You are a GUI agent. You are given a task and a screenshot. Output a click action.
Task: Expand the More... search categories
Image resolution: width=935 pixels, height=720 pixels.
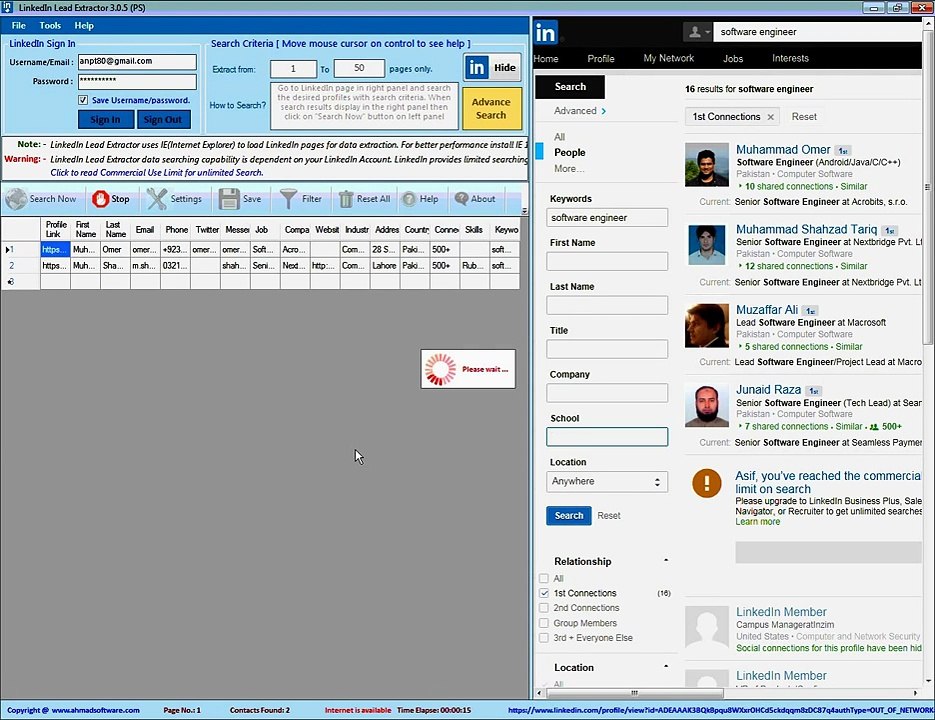569,169
